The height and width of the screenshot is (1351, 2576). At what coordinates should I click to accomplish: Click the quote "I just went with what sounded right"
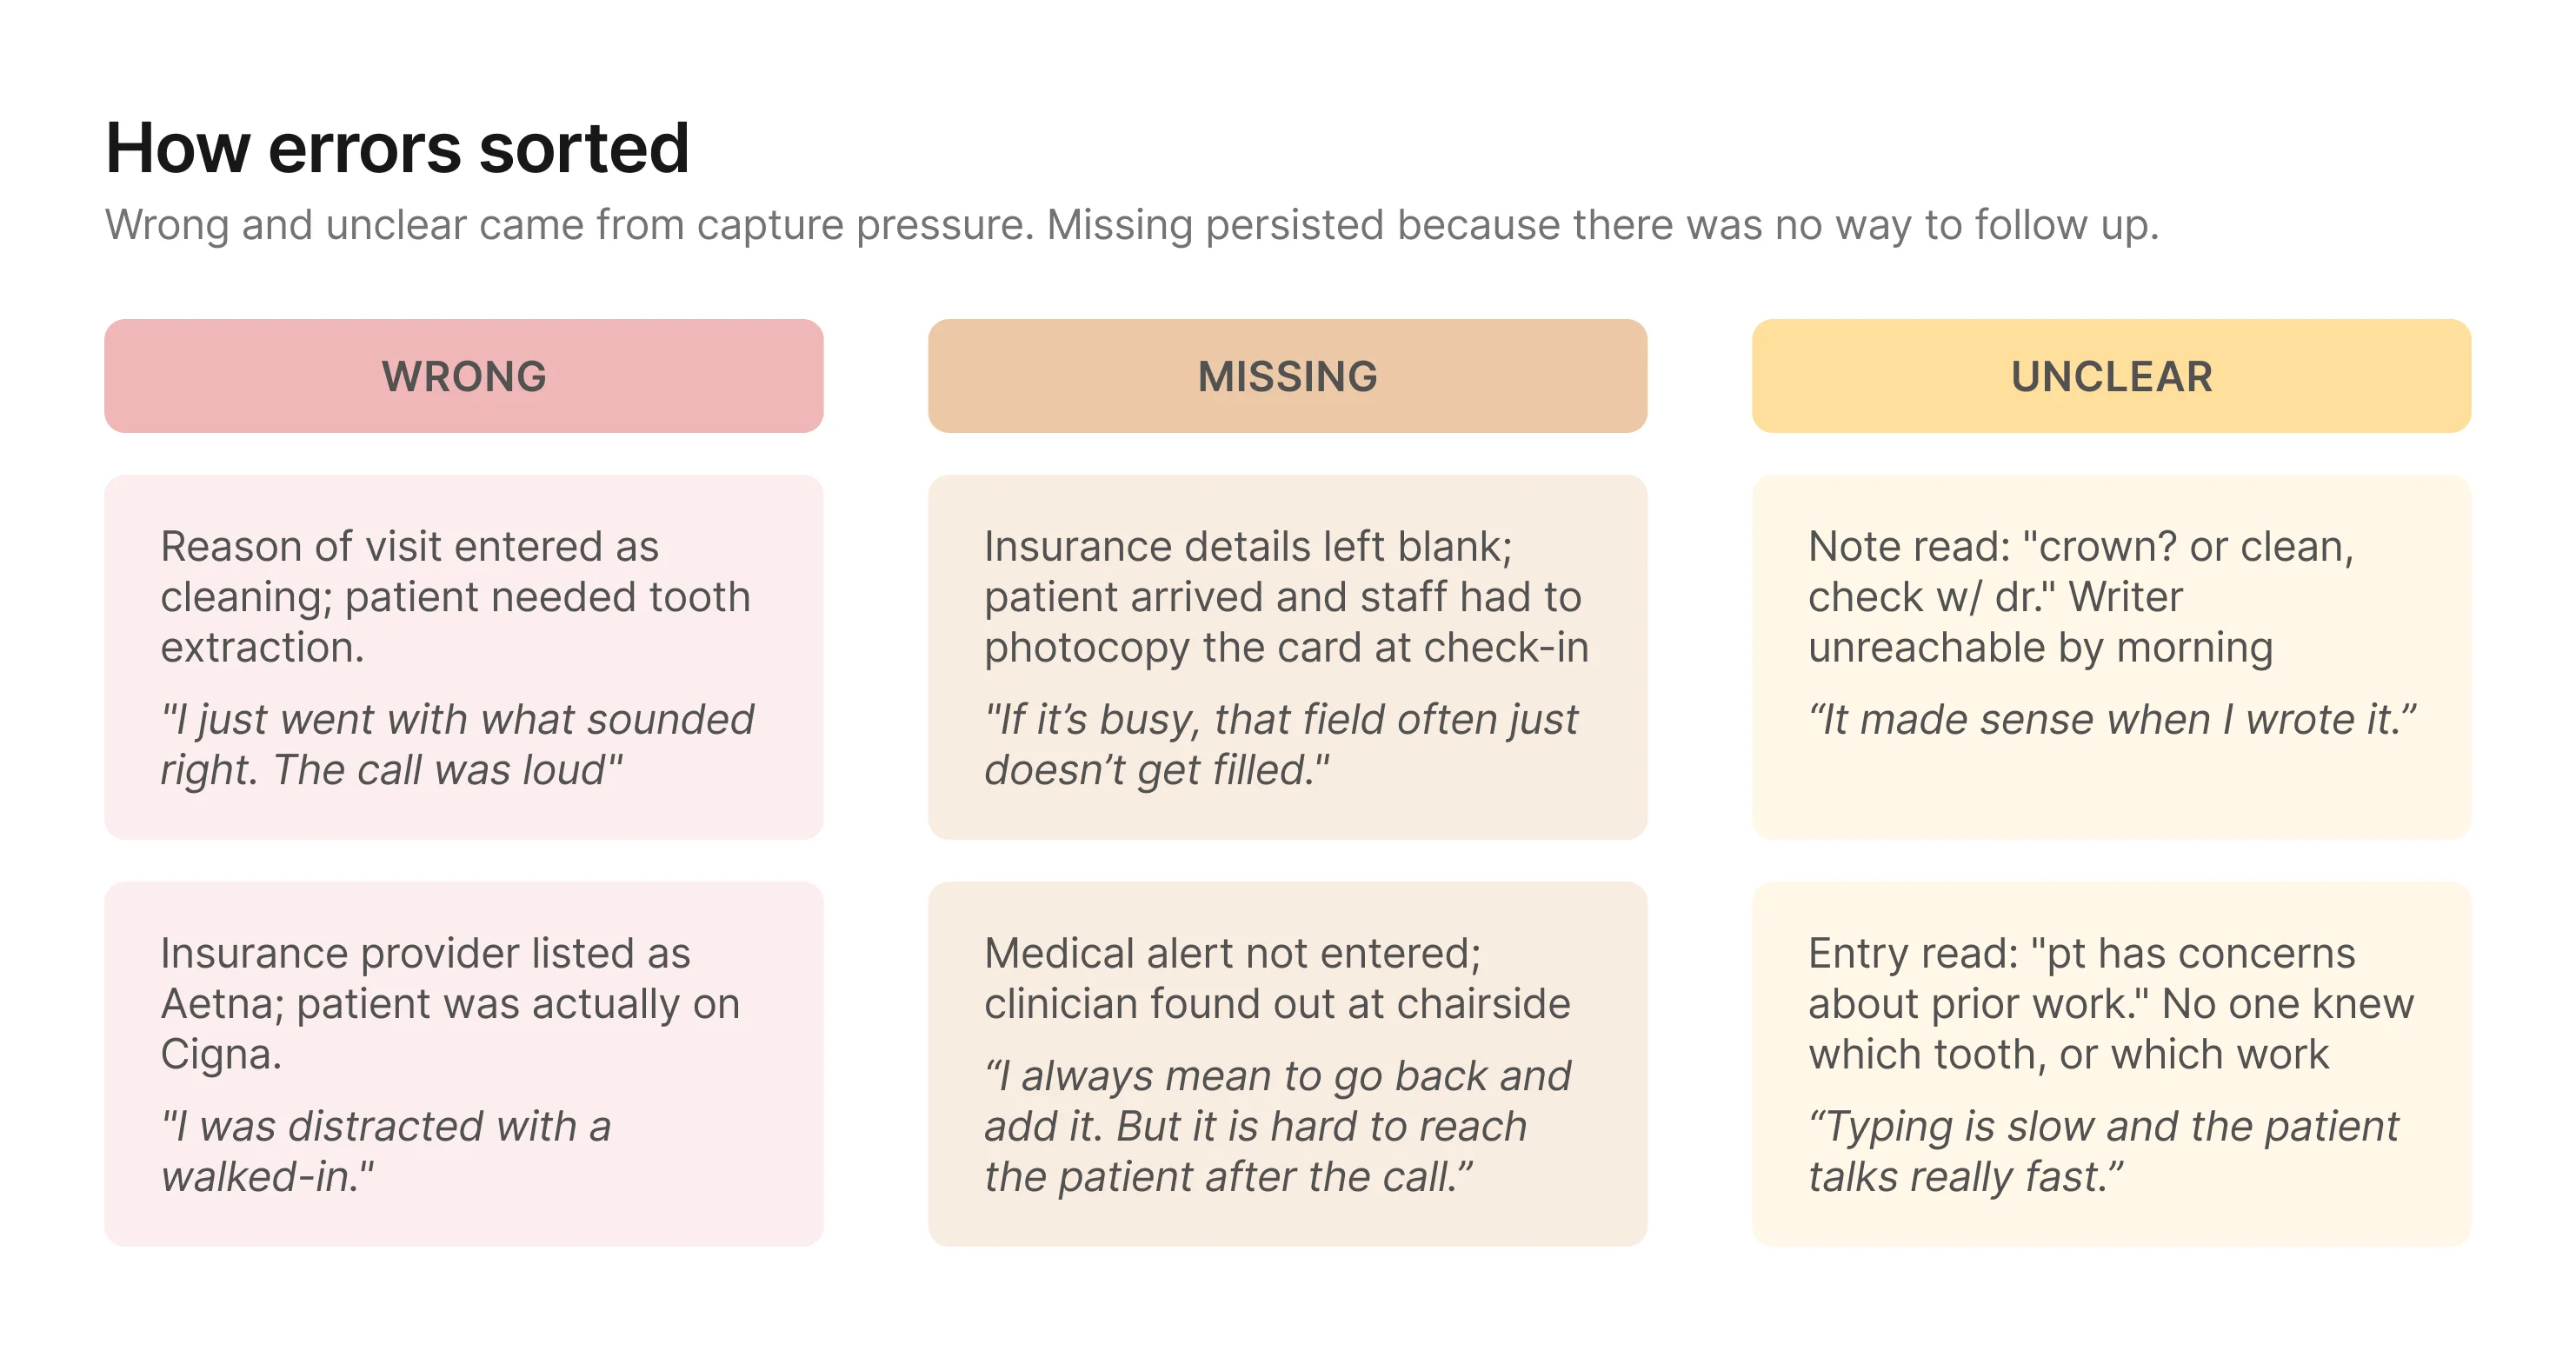click(457, 744)
